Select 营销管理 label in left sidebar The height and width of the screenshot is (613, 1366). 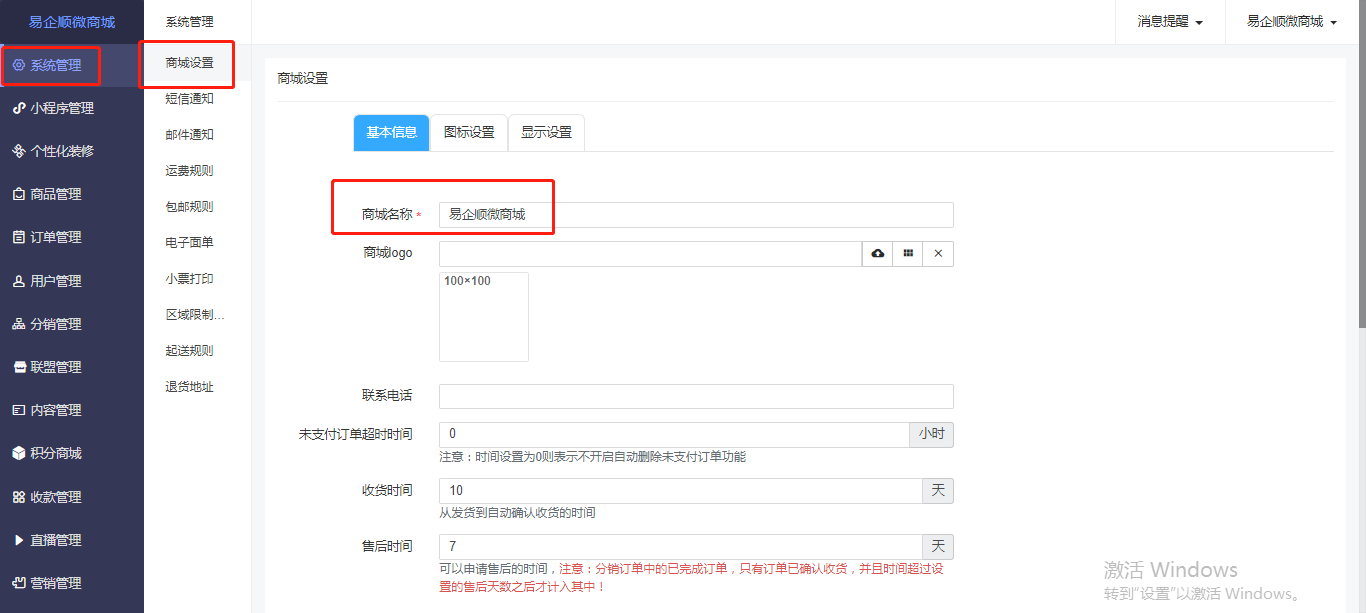(56, 583)
